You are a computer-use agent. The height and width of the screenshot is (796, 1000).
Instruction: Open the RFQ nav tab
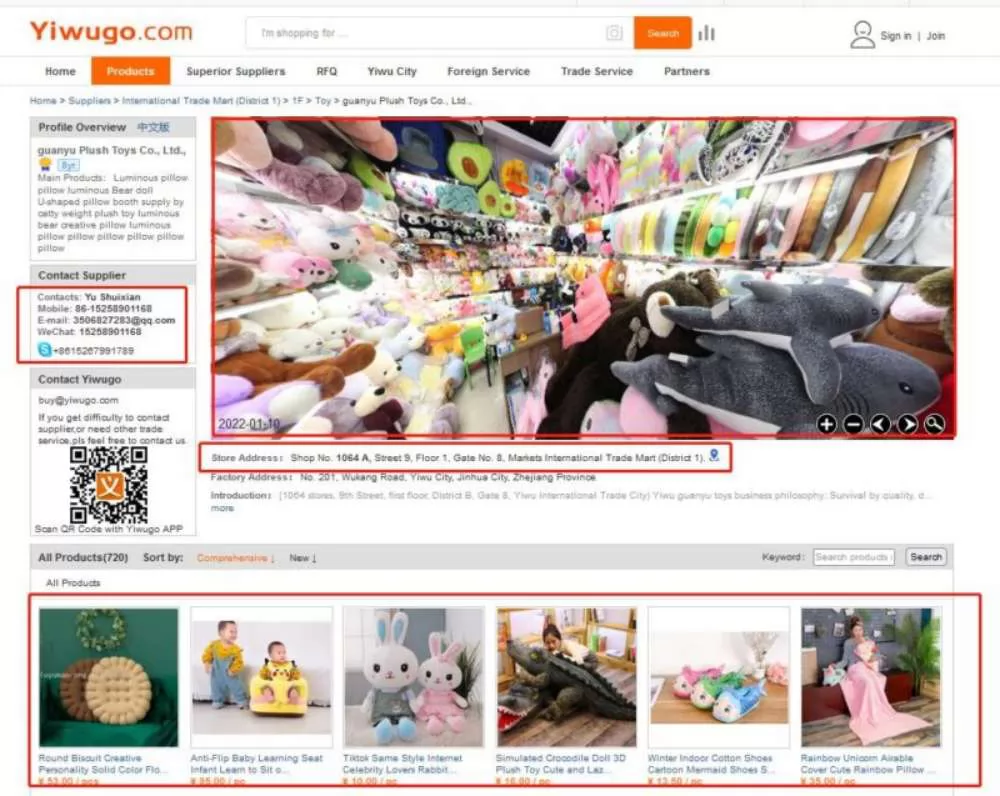(x=327, y=71)
